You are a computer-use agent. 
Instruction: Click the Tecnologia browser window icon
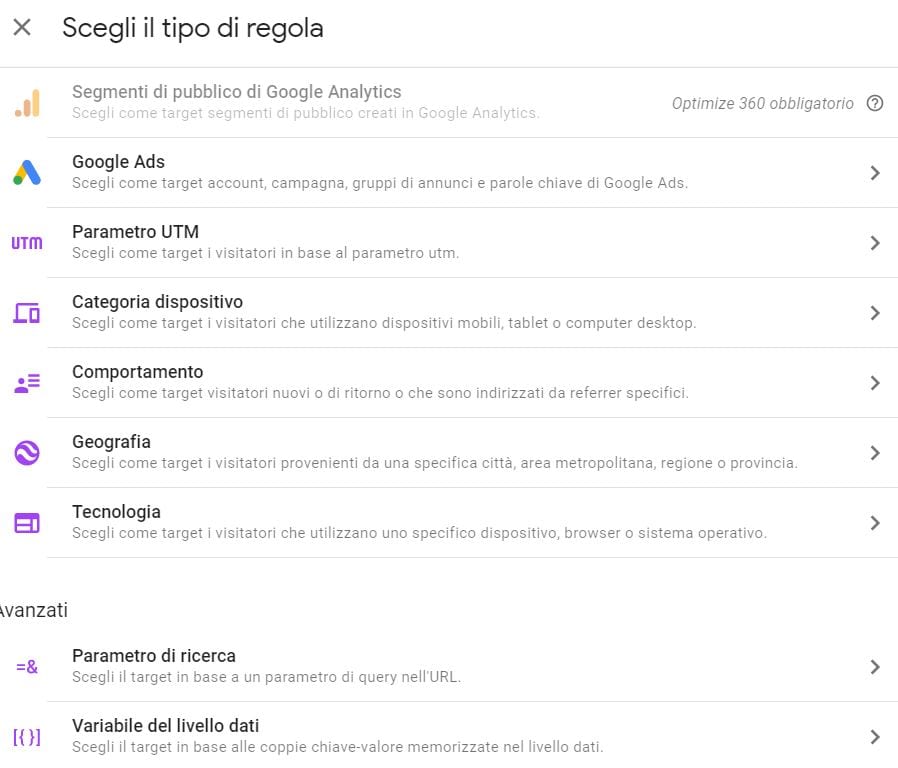point(27,523)
